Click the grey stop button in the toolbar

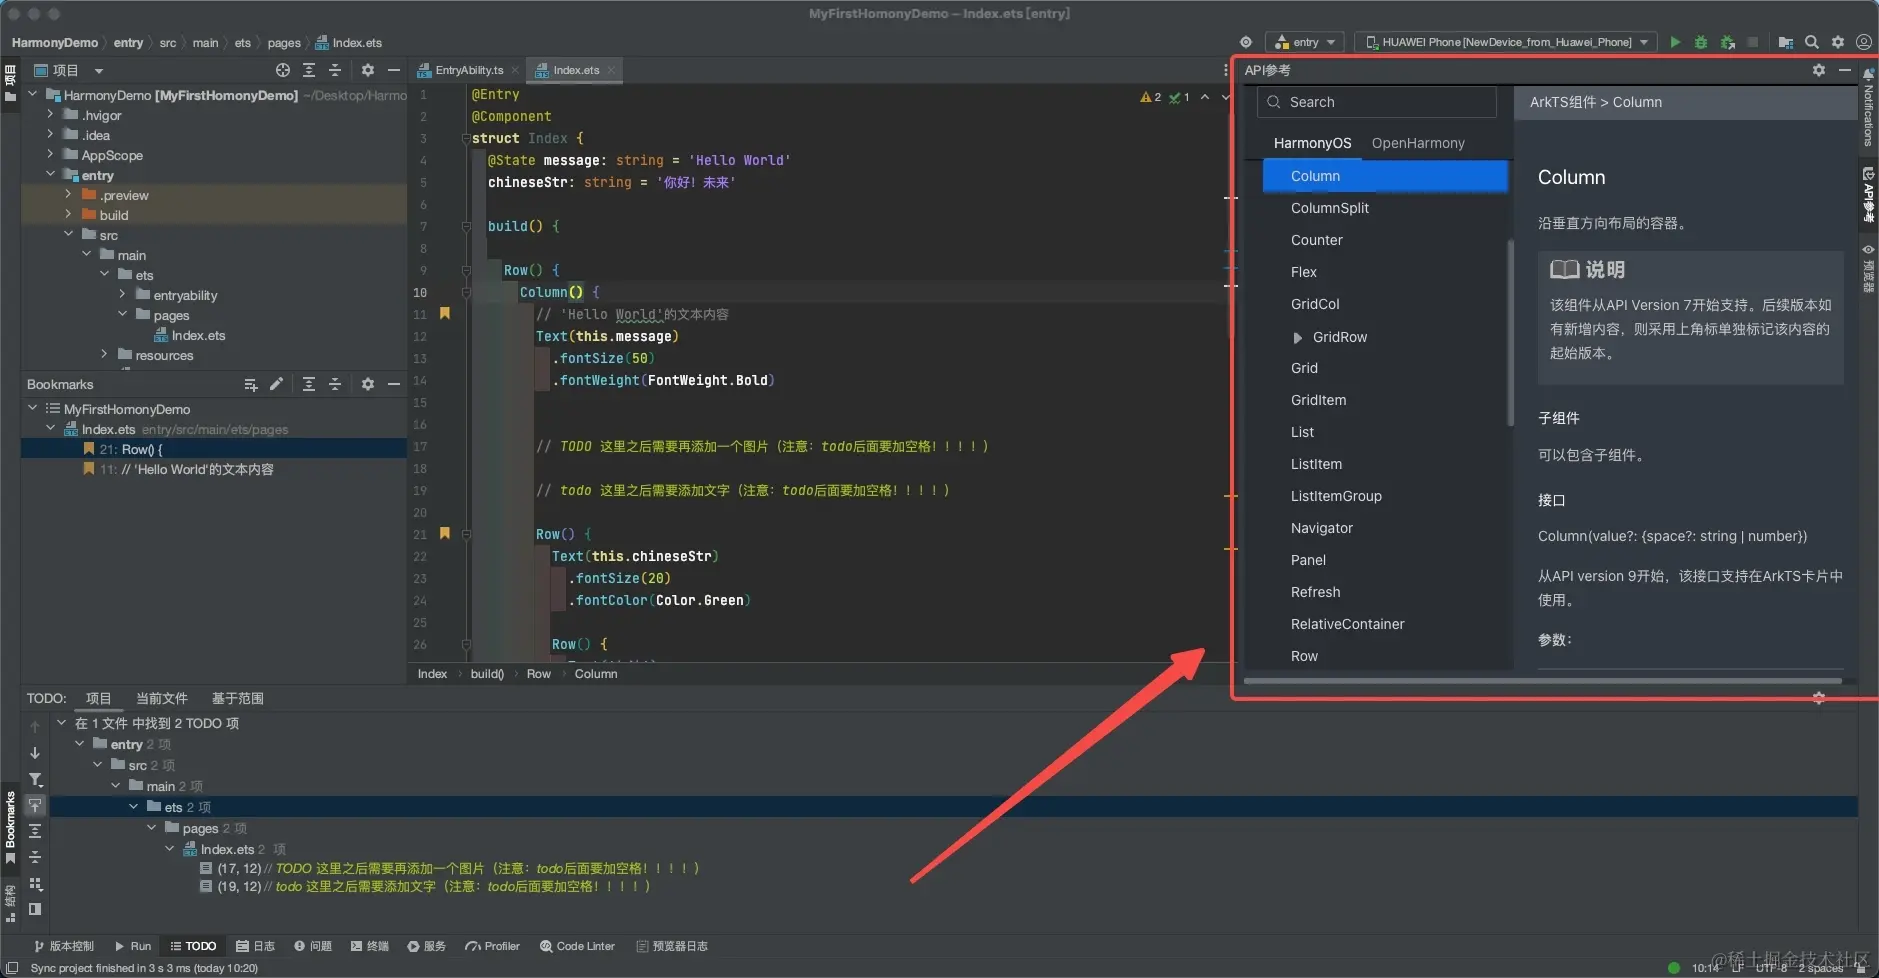click(x=1753, y=42)
